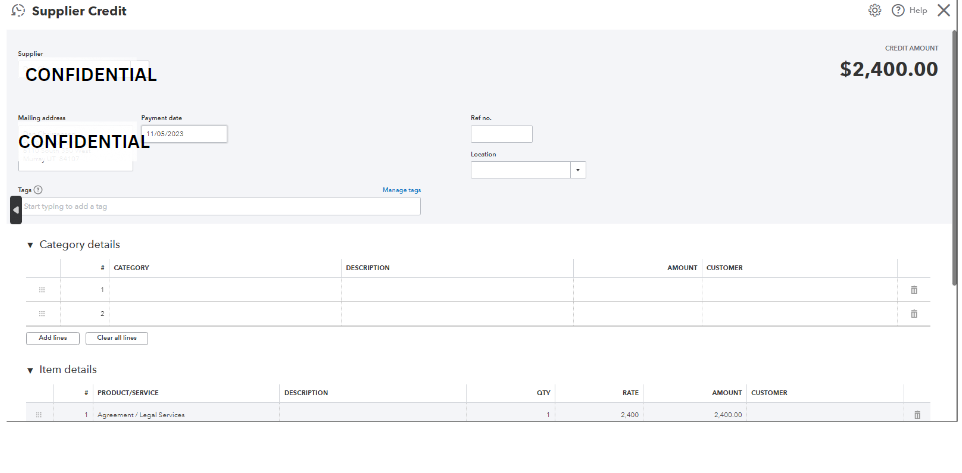Collapse the Item details section
962x473 pixels.
(30, 371)
